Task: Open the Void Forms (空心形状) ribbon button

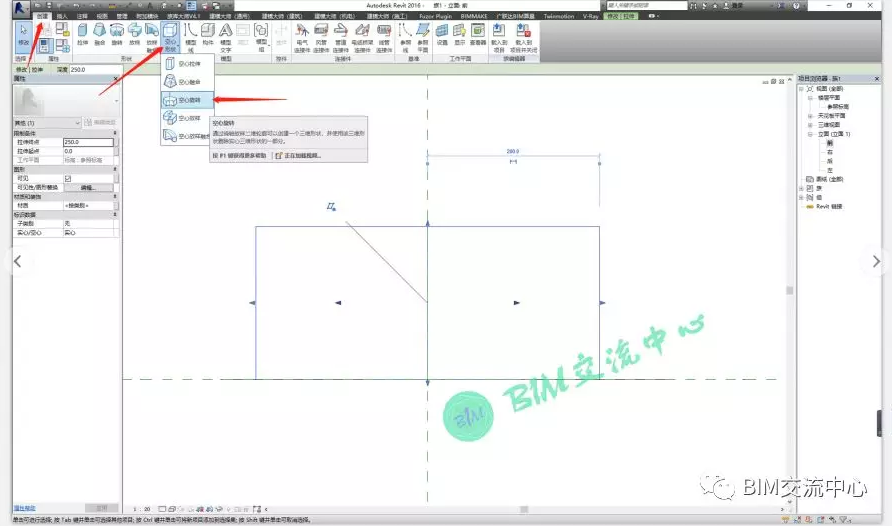Action: 170,37
